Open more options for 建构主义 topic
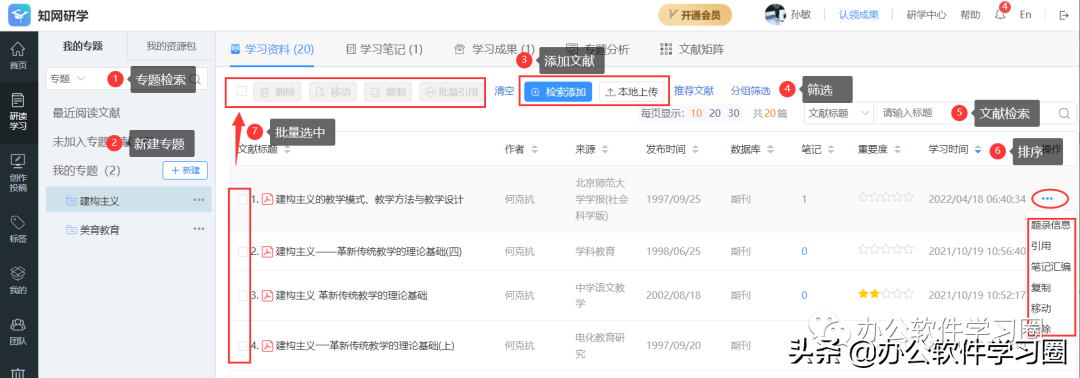This screenshot has width=1080, height=378. [x=199, y=200]
